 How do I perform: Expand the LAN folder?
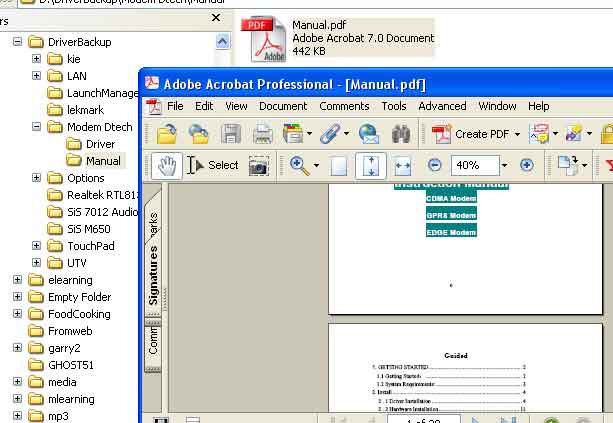pyautogui.click(x=36, y=75)
